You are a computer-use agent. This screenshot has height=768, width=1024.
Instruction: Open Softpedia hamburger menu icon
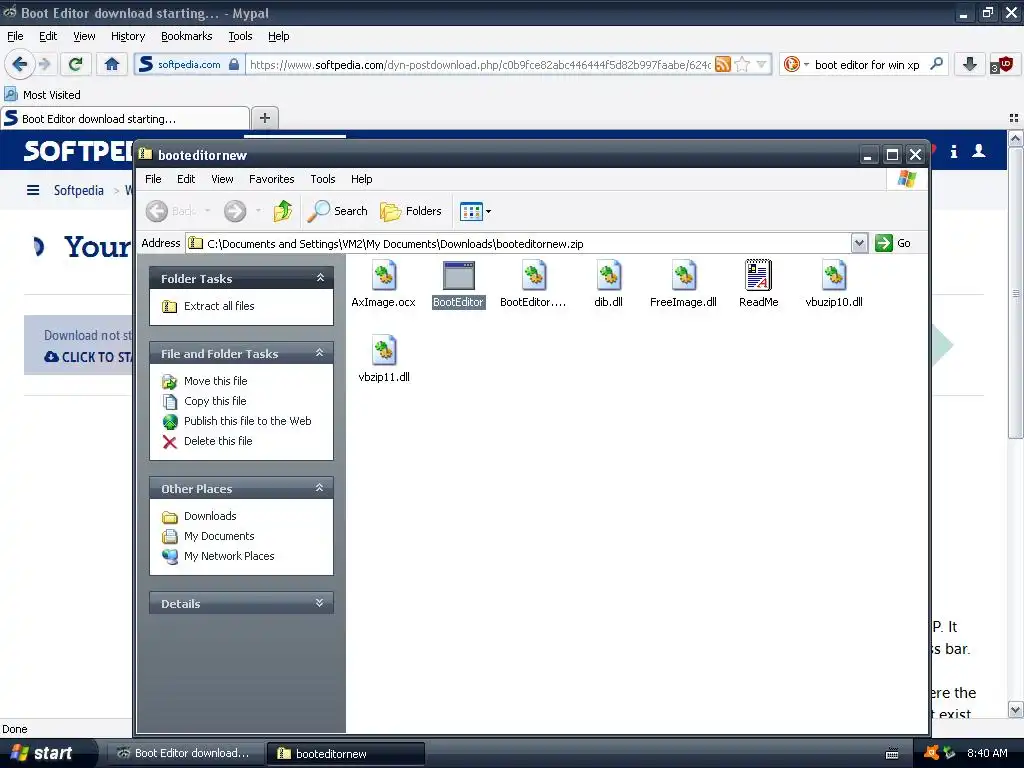coord(33,190)
